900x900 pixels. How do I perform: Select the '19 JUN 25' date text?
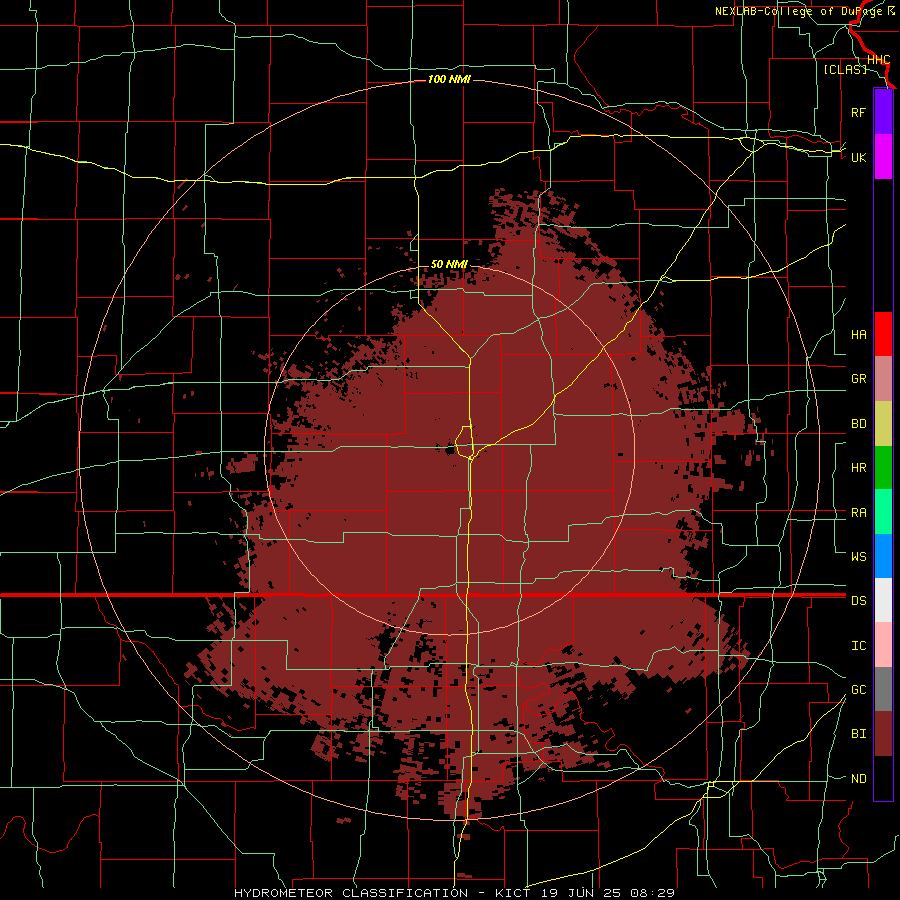point(582,893)
